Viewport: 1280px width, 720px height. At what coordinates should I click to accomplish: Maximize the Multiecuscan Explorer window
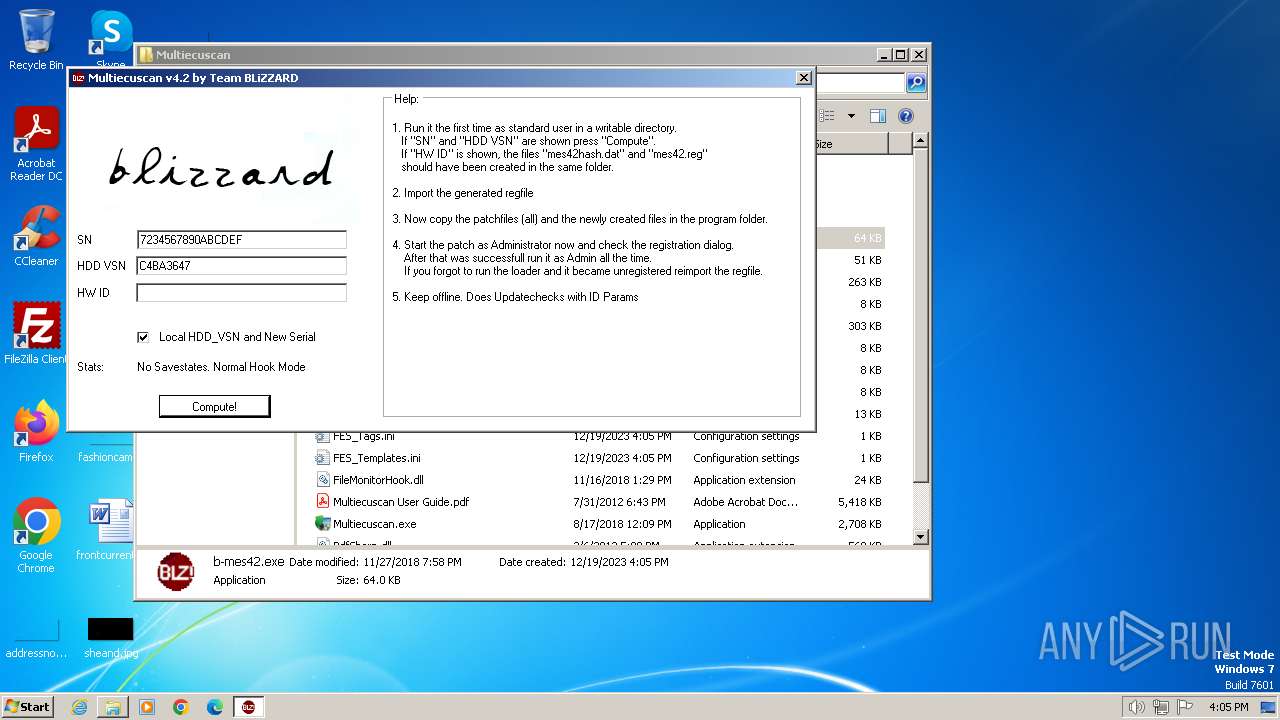pos(900,55)
